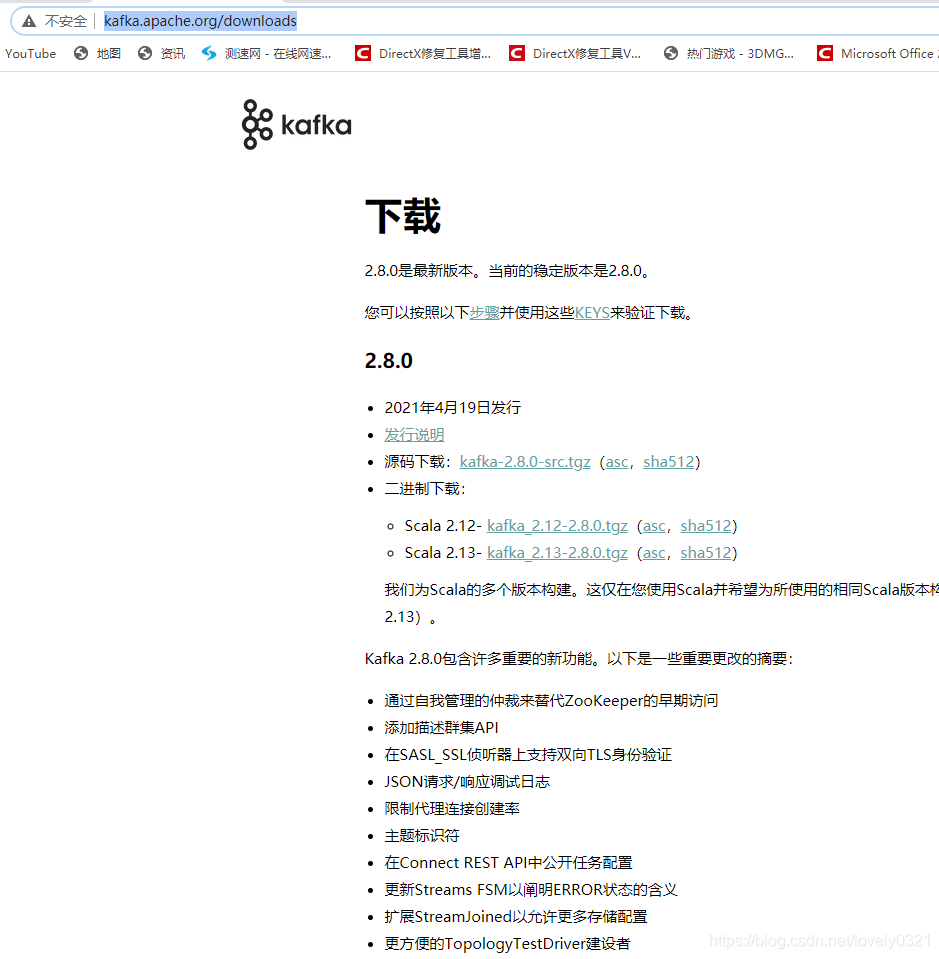Click the not-secure warning triangle icon
Screen dimensions: 939x959
coord(29,21)
